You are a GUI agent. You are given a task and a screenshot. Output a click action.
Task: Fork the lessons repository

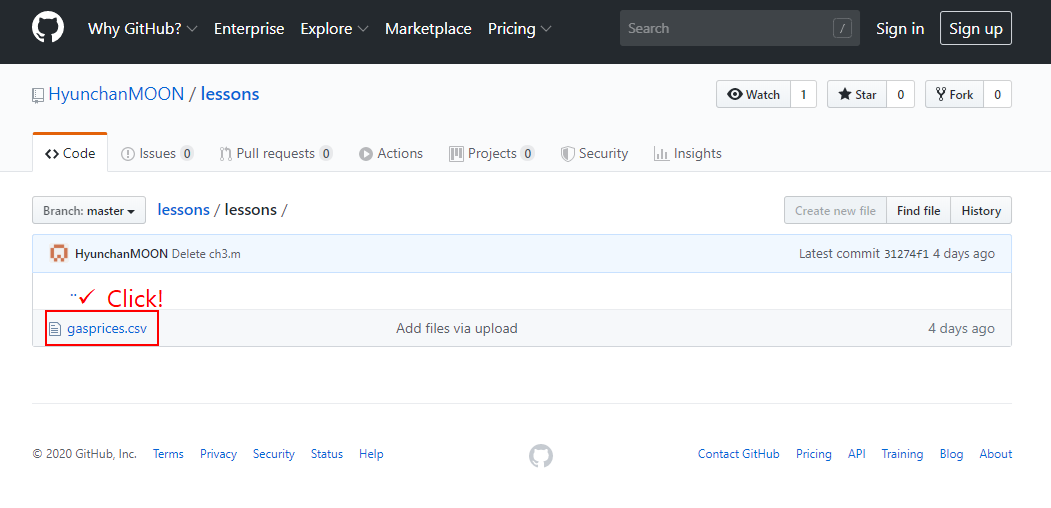954,94
